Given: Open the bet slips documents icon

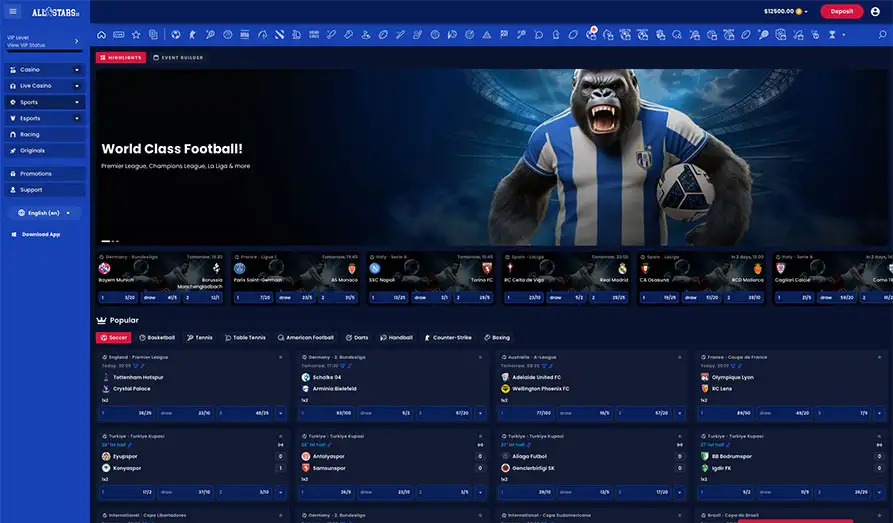Looking at the screenshot, I should (x=153, y=35).
